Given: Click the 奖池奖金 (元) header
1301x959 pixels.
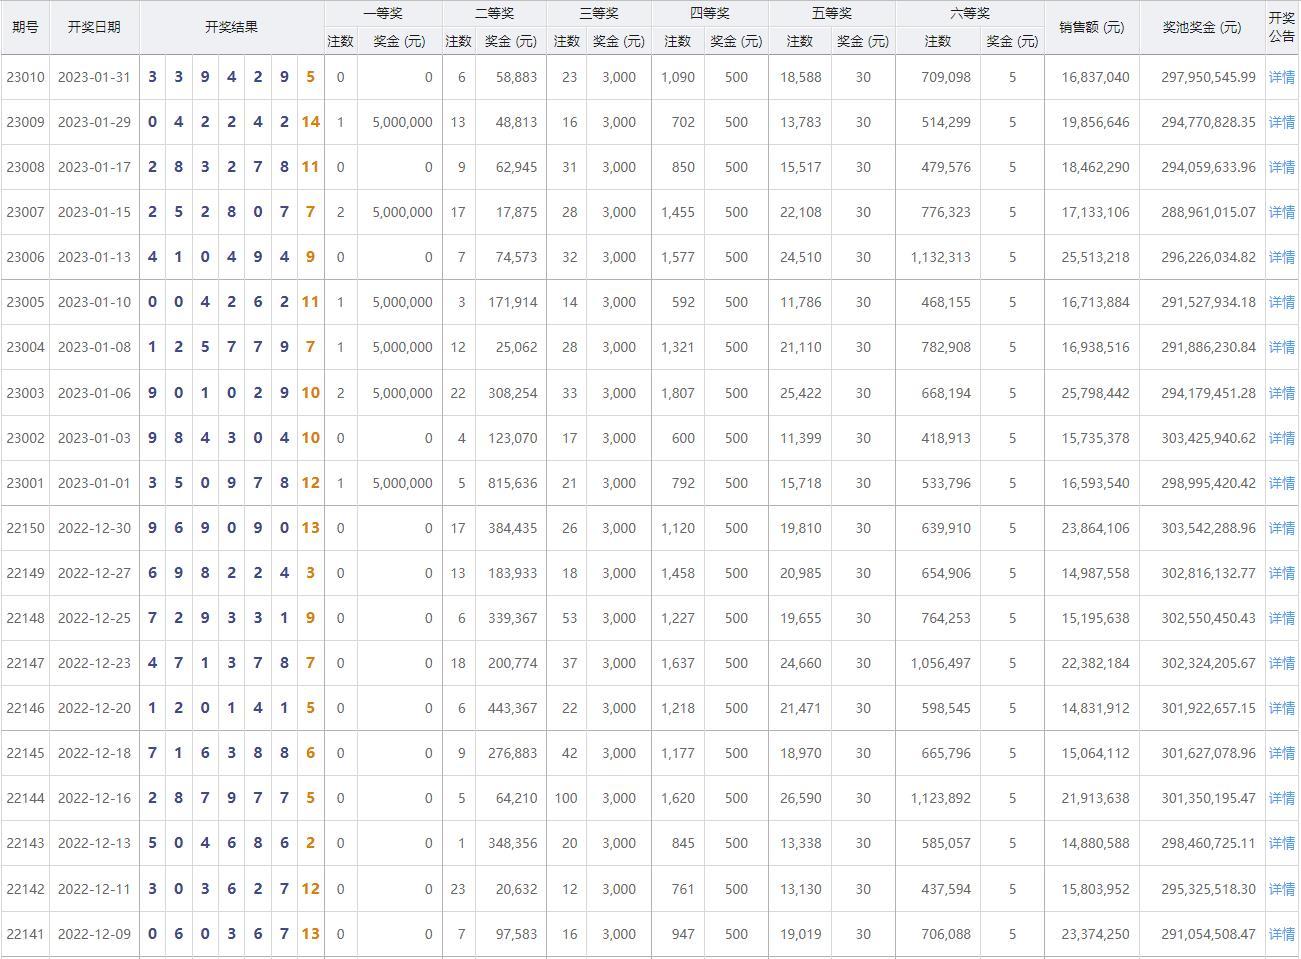Looking at the screenshot, I should 1202,27.
